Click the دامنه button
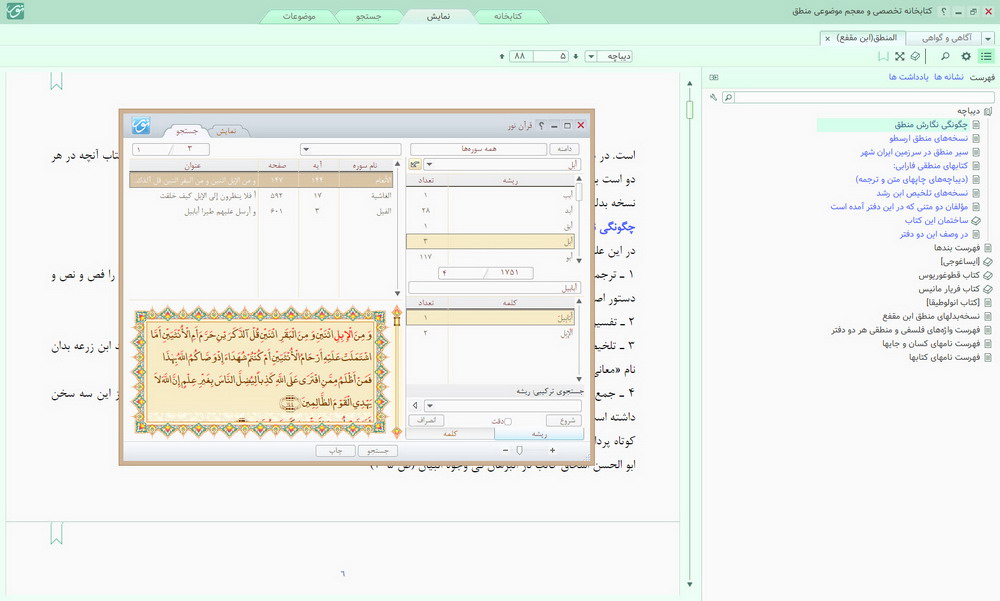This screenshot has width=1000, height=601. [564, 149]
